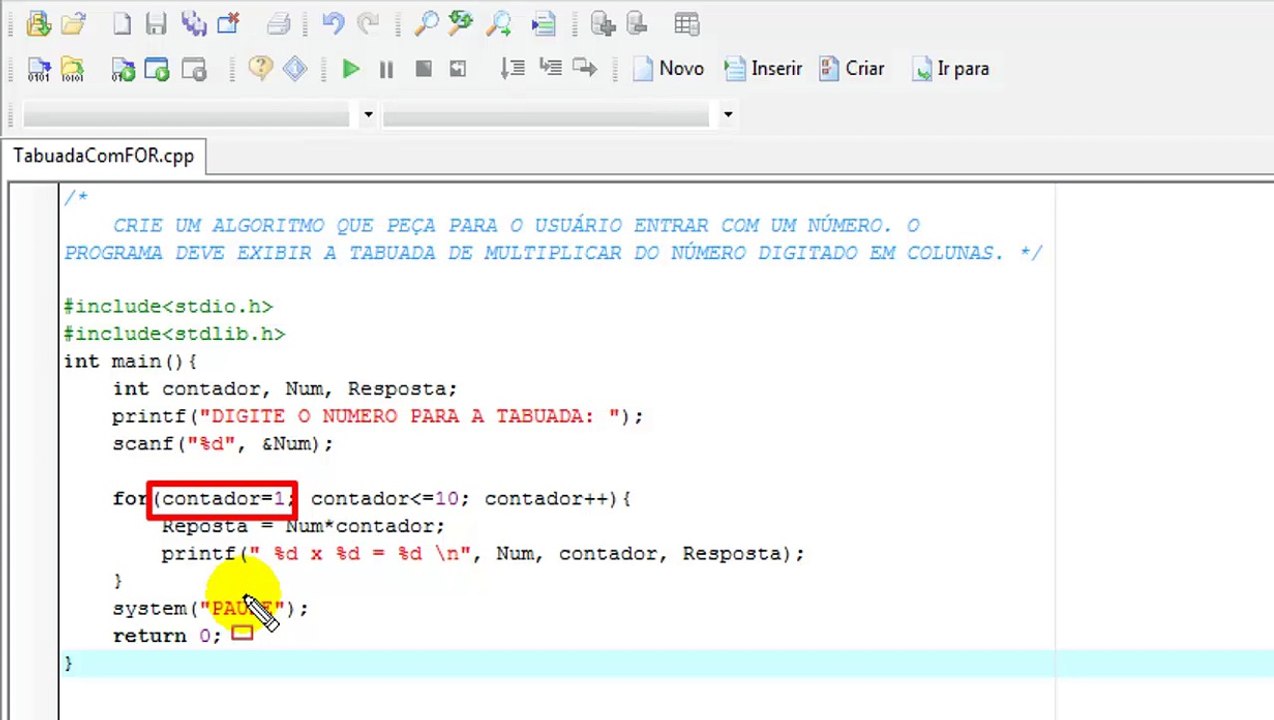Step over the next line
The width and height of the screenshot is (1274, 720).
pyautogui.click(x=513, y=68)
